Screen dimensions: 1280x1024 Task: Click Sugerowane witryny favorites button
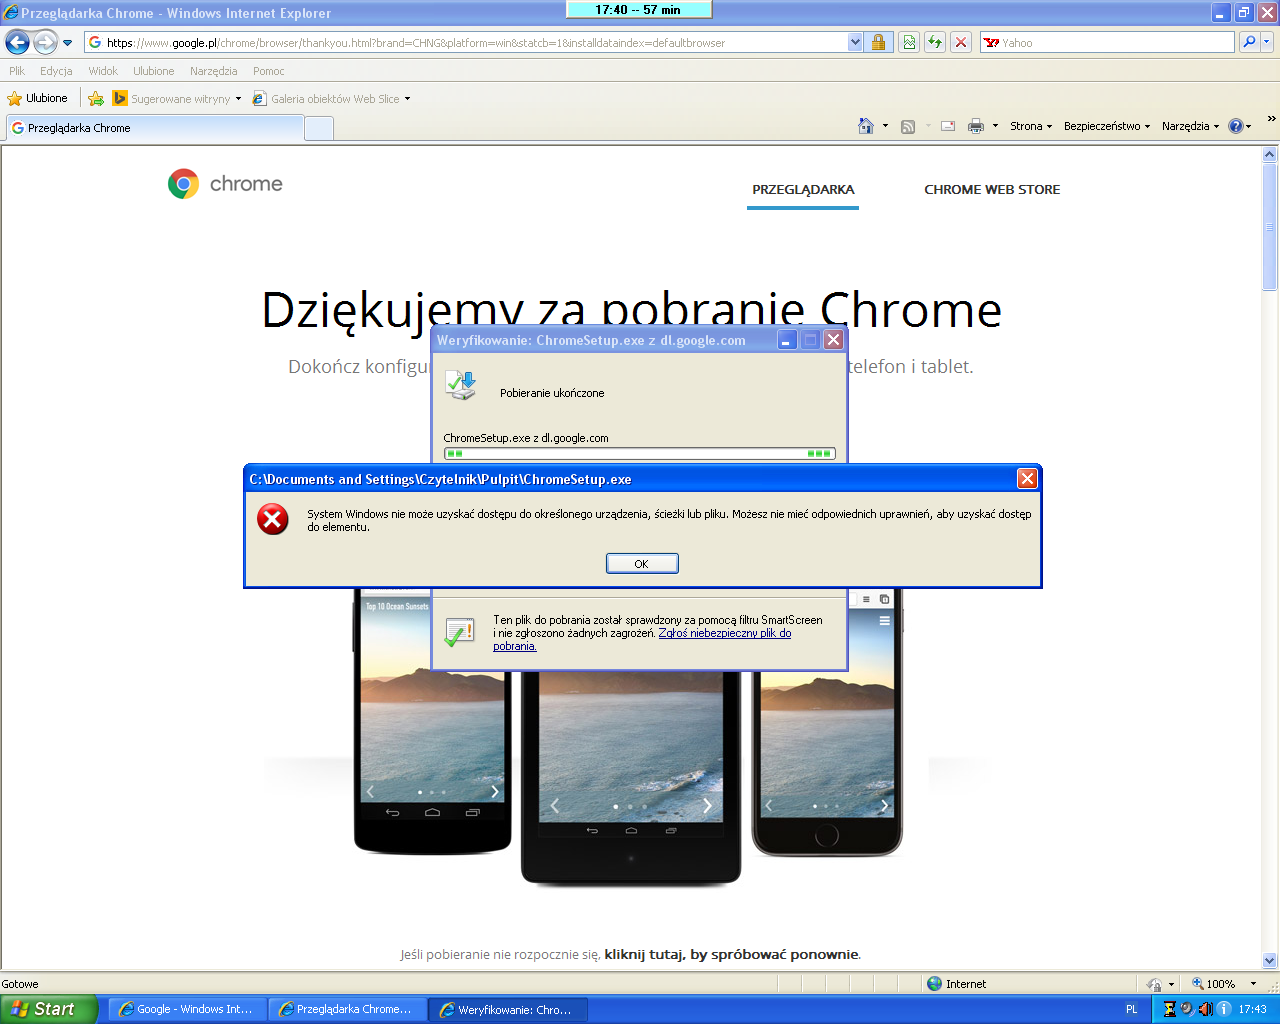(177, 99)
